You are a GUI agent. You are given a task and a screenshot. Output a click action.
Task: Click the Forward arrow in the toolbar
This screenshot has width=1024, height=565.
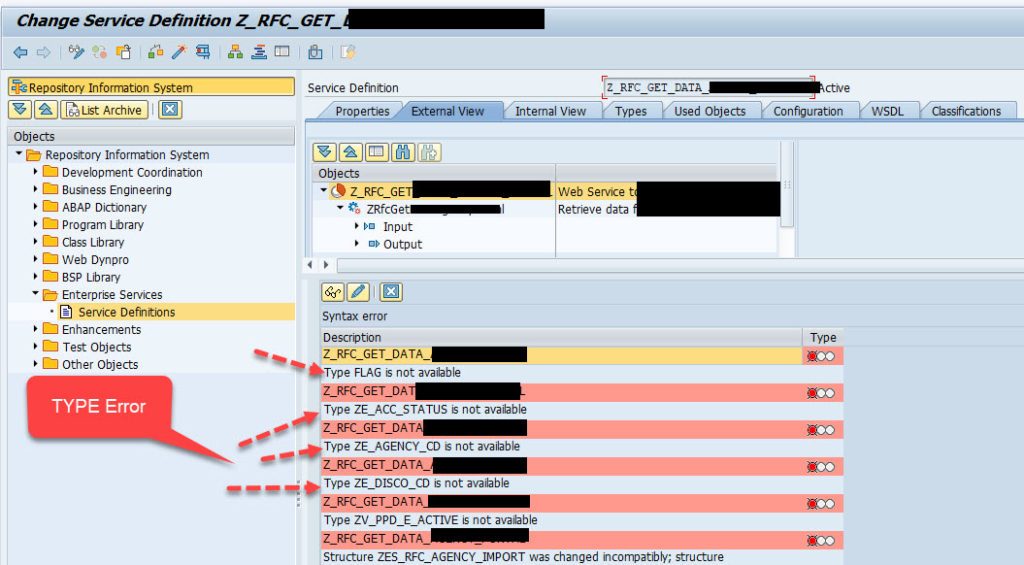click(43, 52)
